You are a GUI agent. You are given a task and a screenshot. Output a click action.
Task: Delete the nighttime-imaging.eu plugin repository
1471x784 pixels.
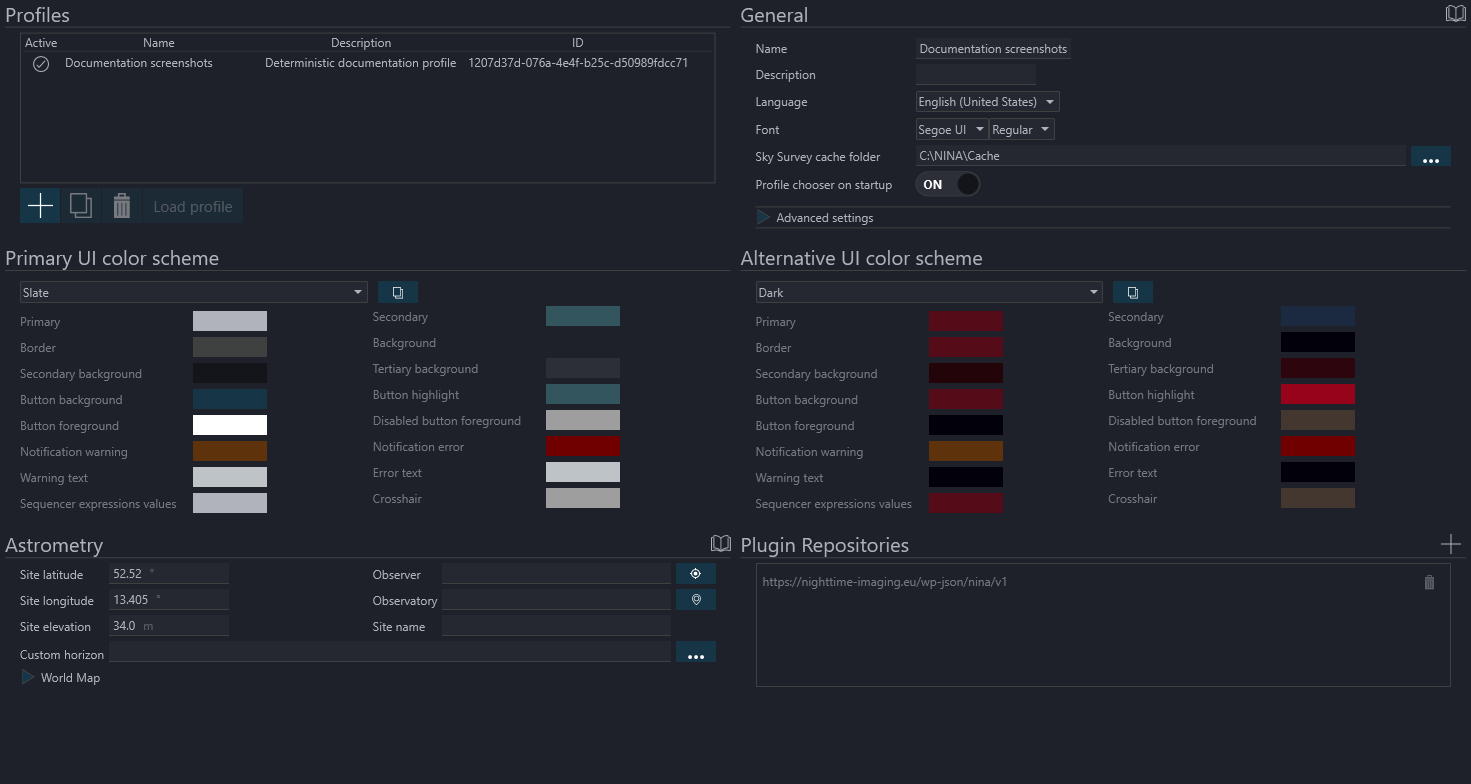click(1429, 582)
